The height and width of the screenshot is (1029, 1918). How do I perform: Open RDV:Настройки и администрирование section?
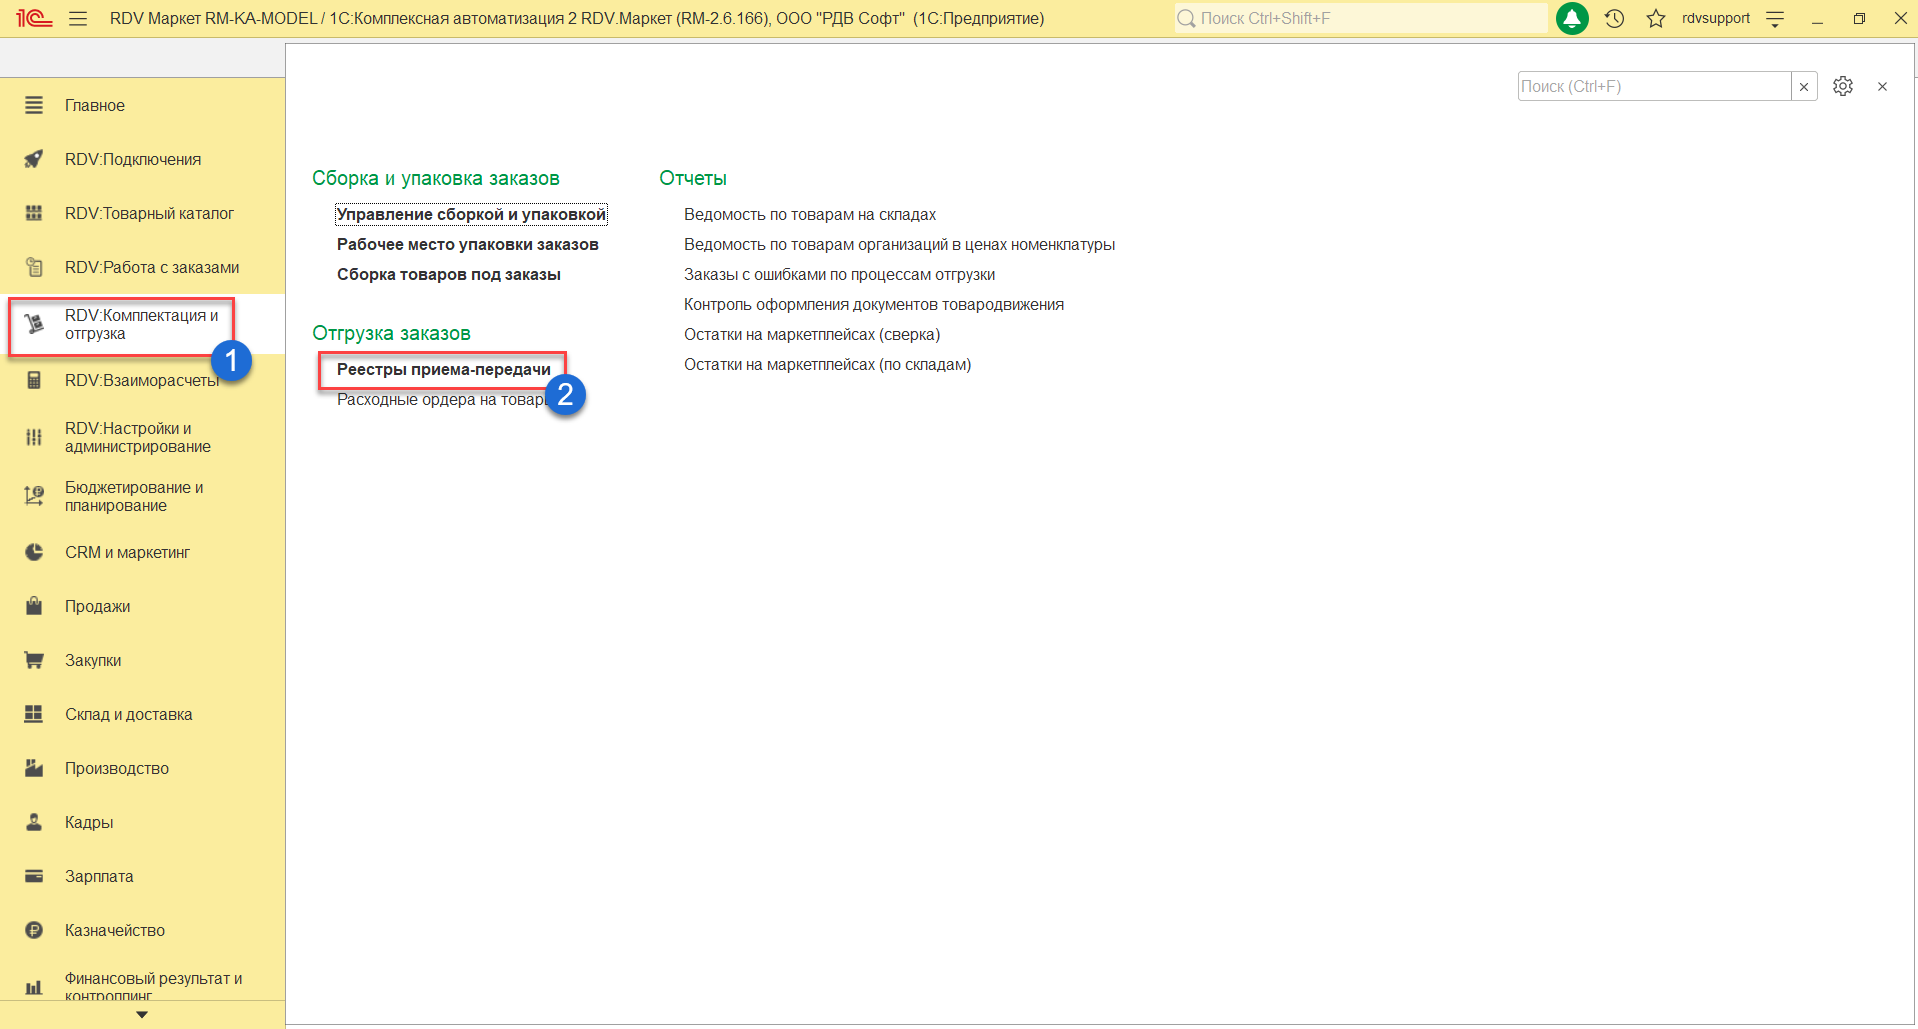coord(138,437)
